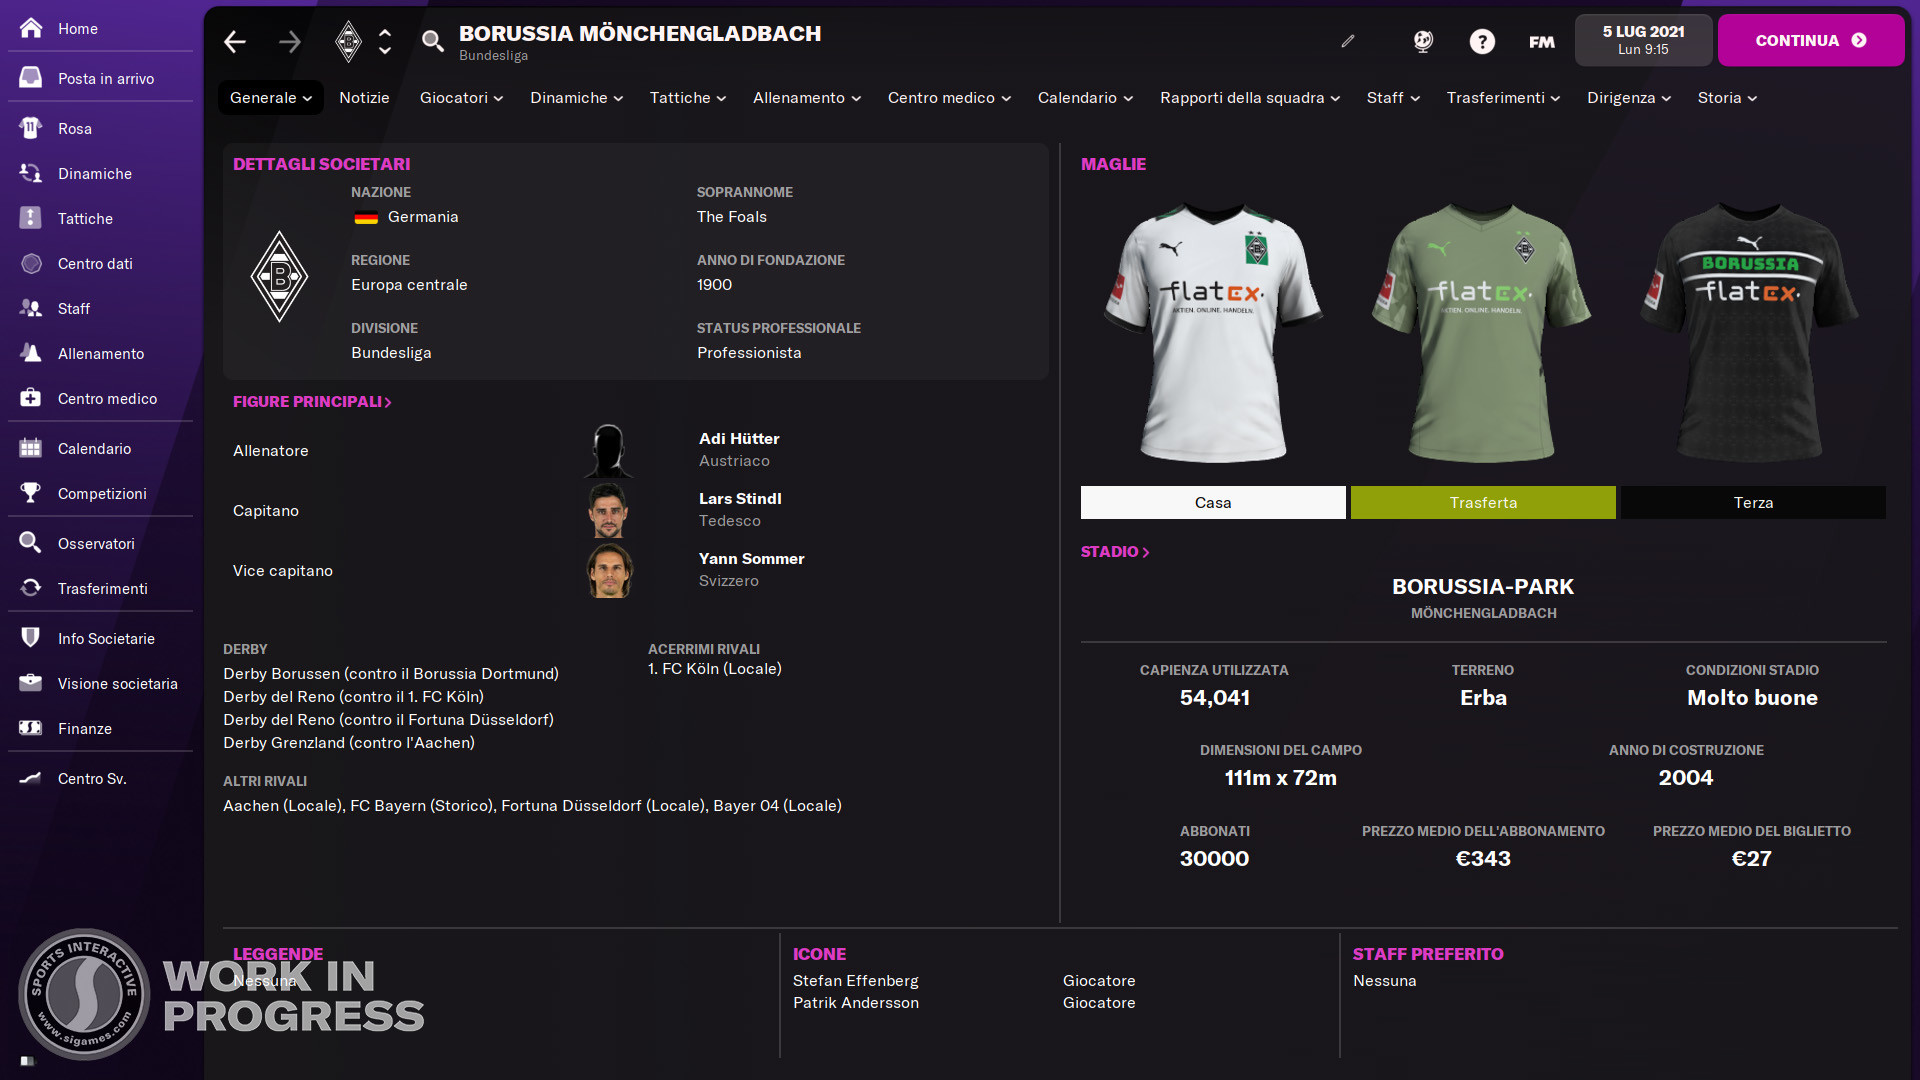Click the black third shirt image
The width and height of the screenshot is (1920, 1080).
[1750, 333]
